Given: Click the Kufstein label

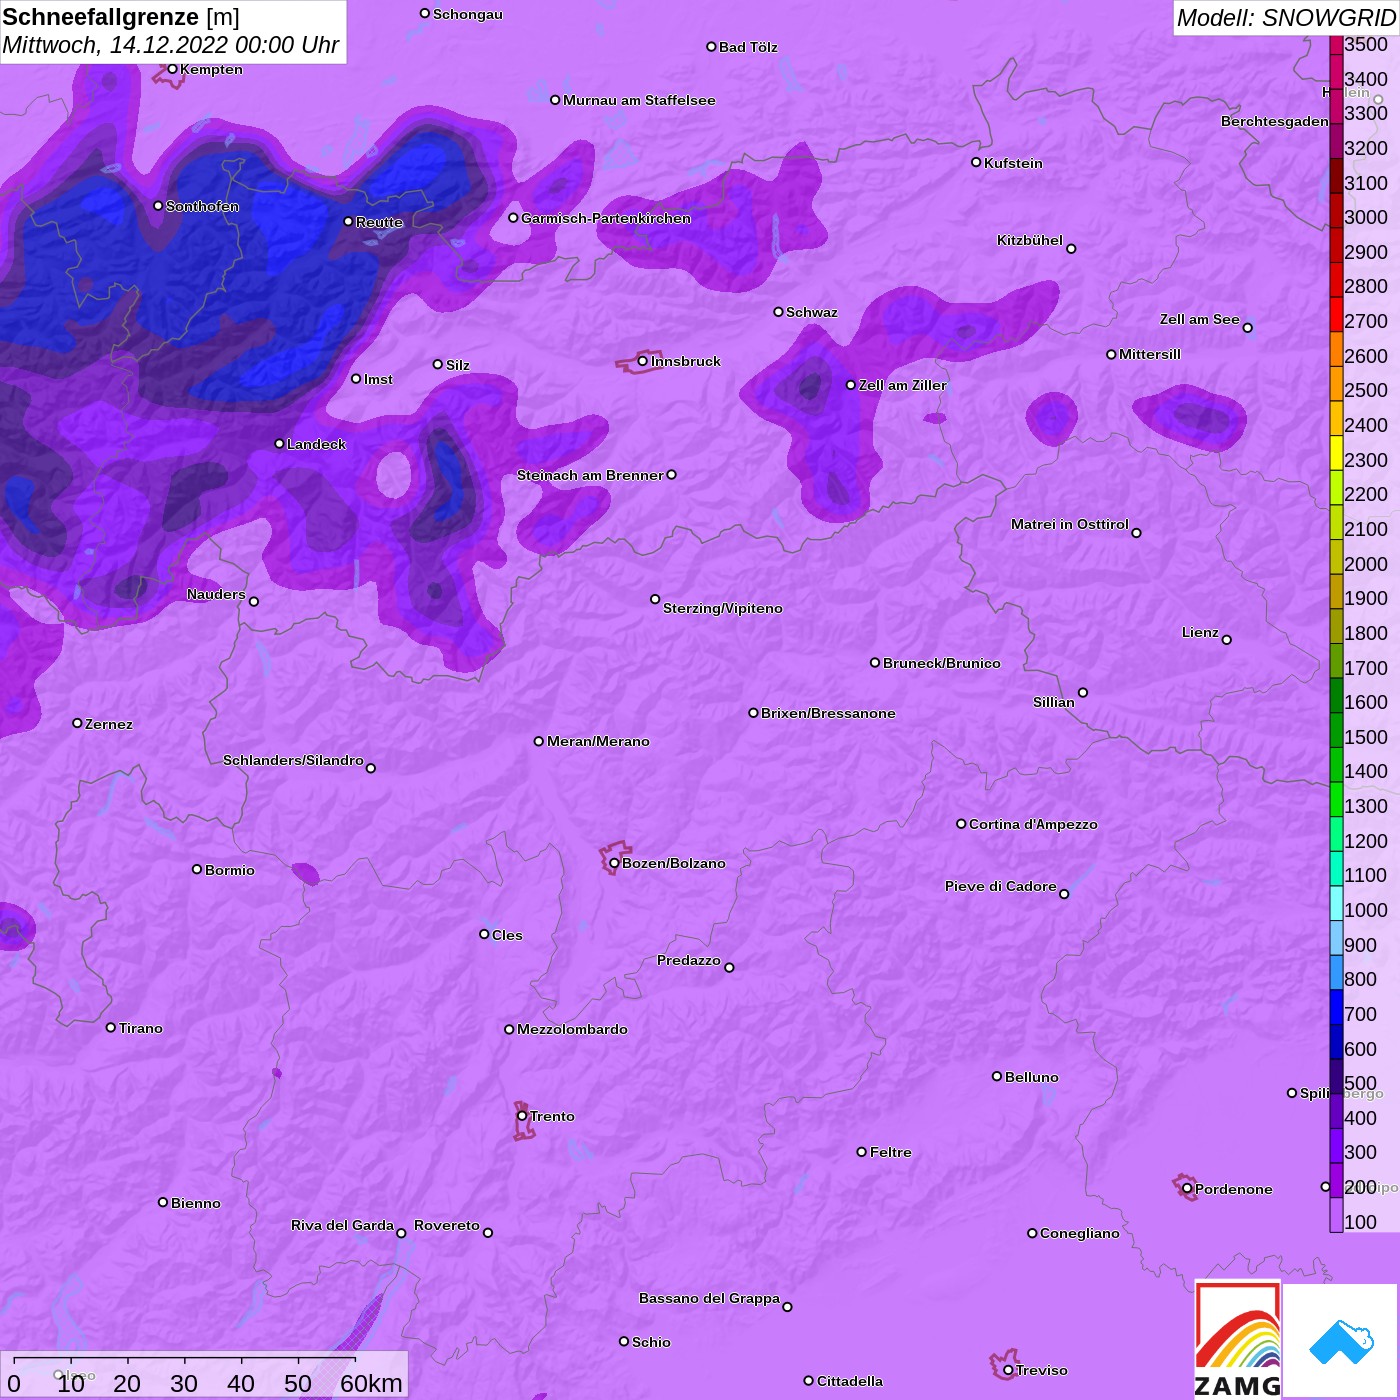Looking at the screenshot, I should [x=1013, y=163].
